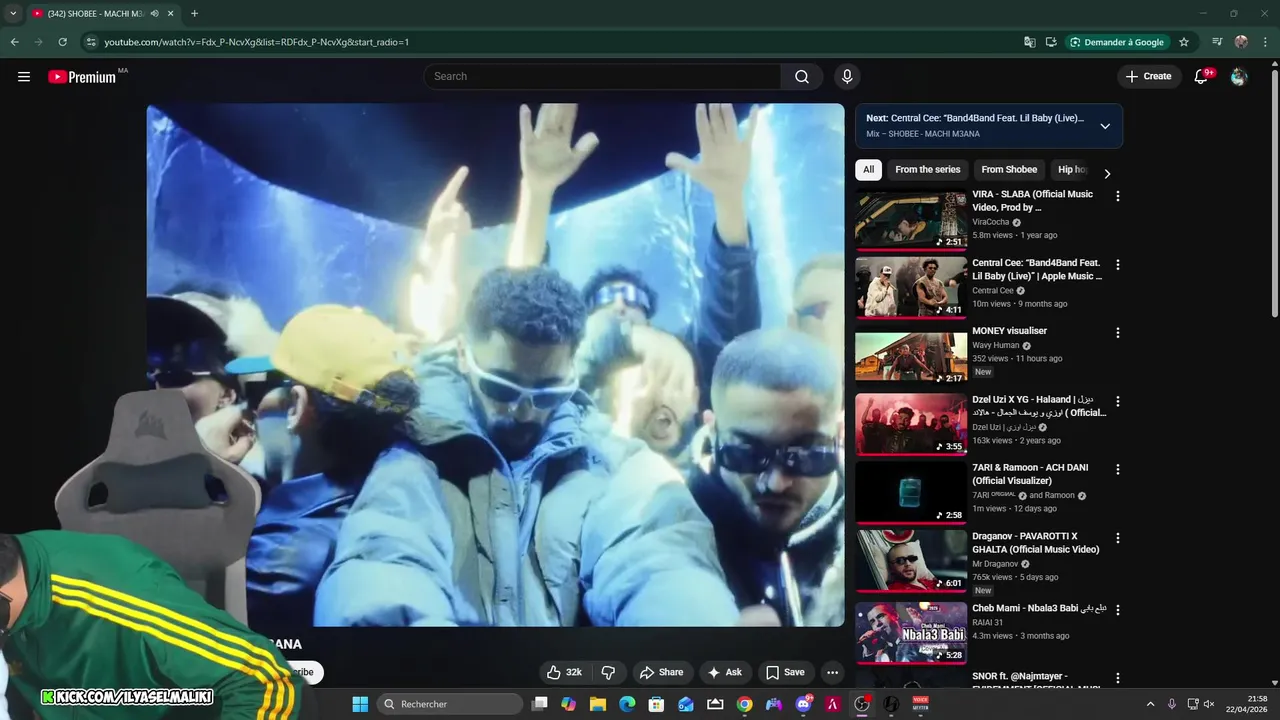Open options menu for Draganov PAVAROTTI video
Image resolution: width=1280 pixels, height=720 pixels.
(1118, 538)
